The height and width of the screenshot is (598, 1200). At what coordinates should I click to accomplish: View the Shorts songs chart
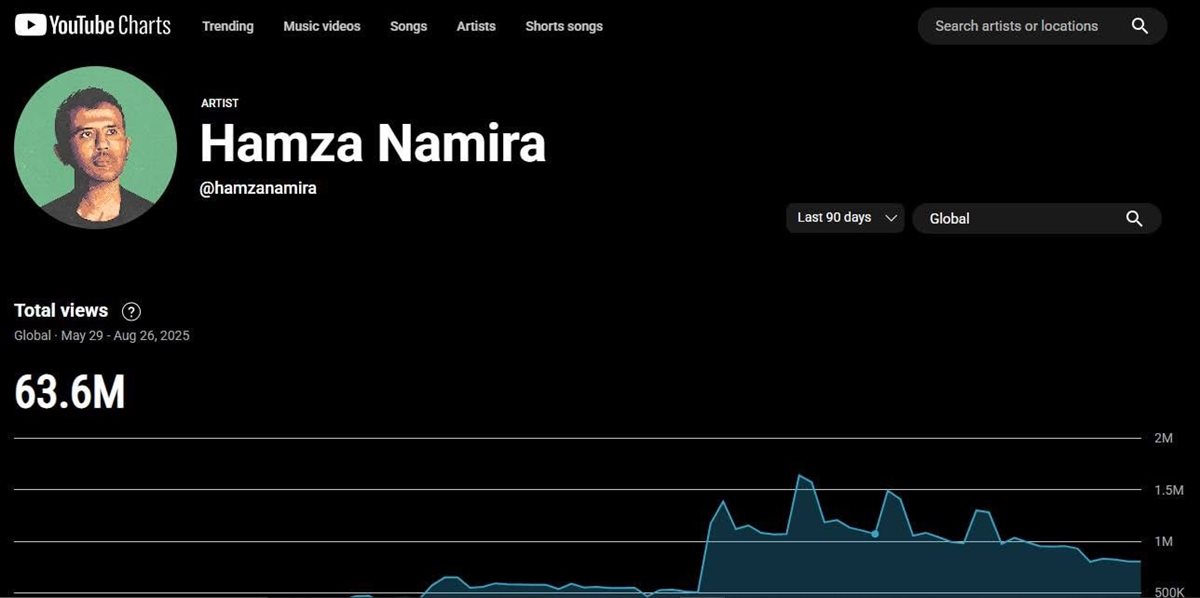click(564, 26)
